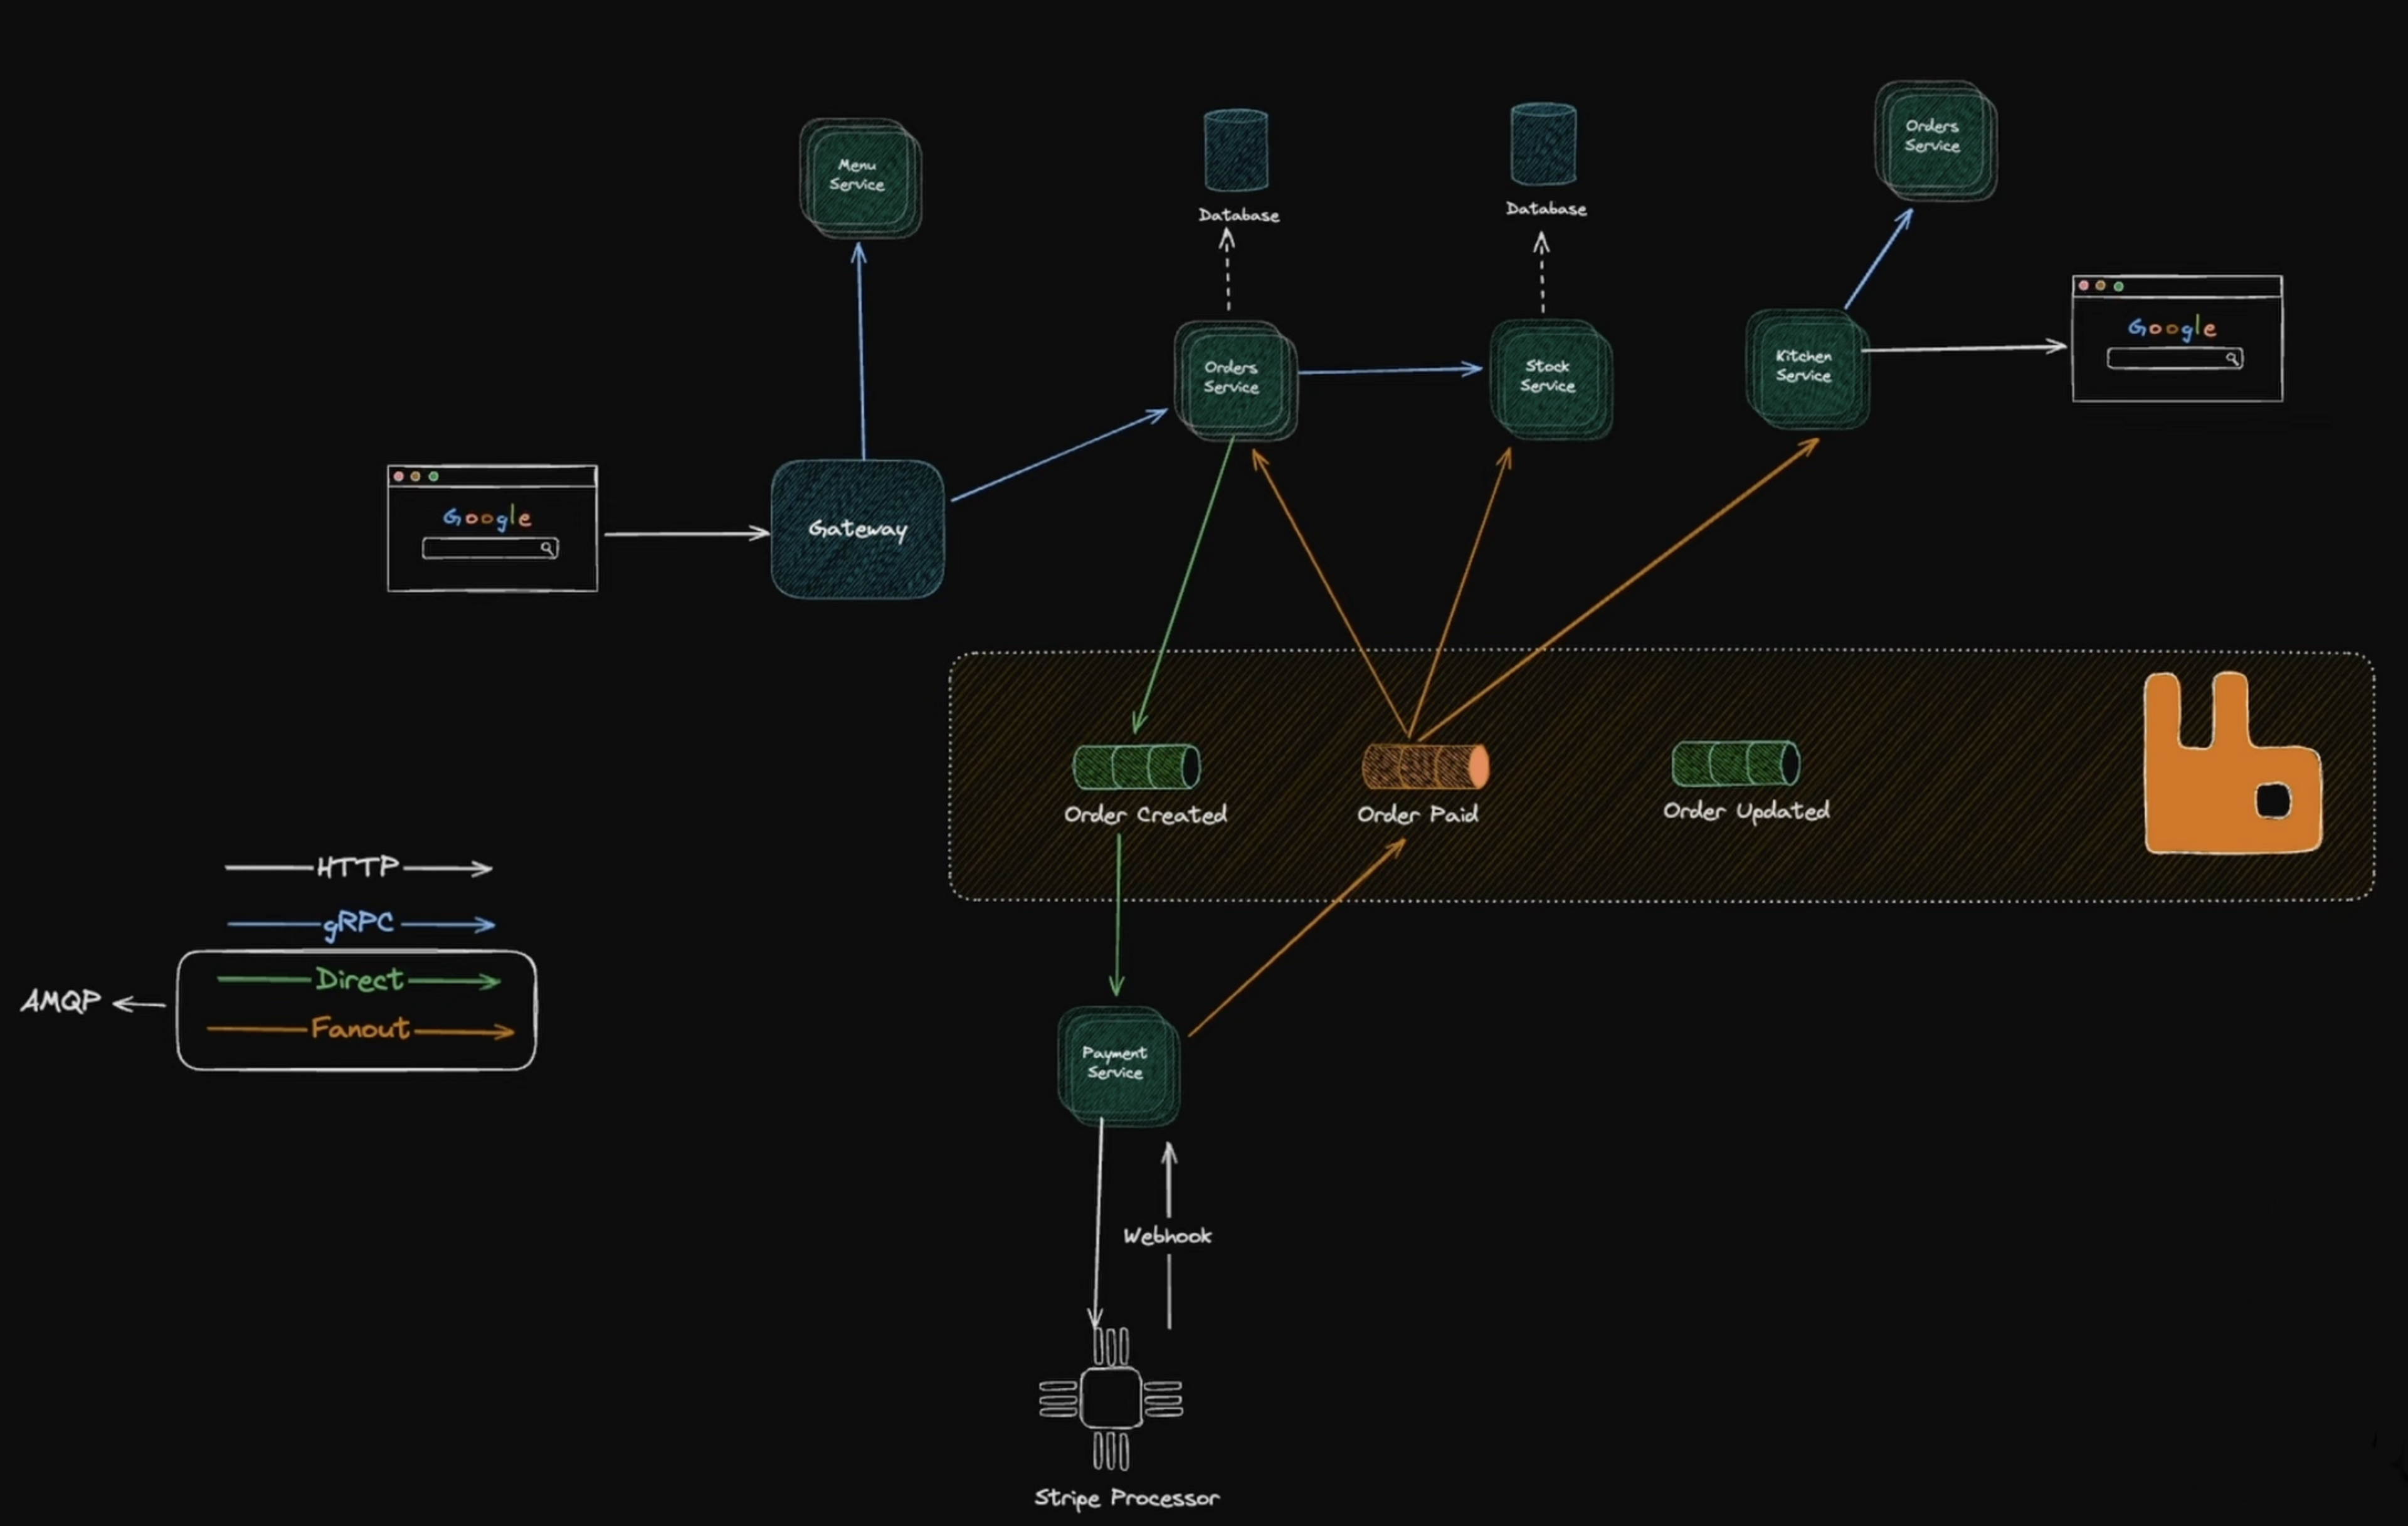Select the Stripe Processor caption

pos(1127,1498)
